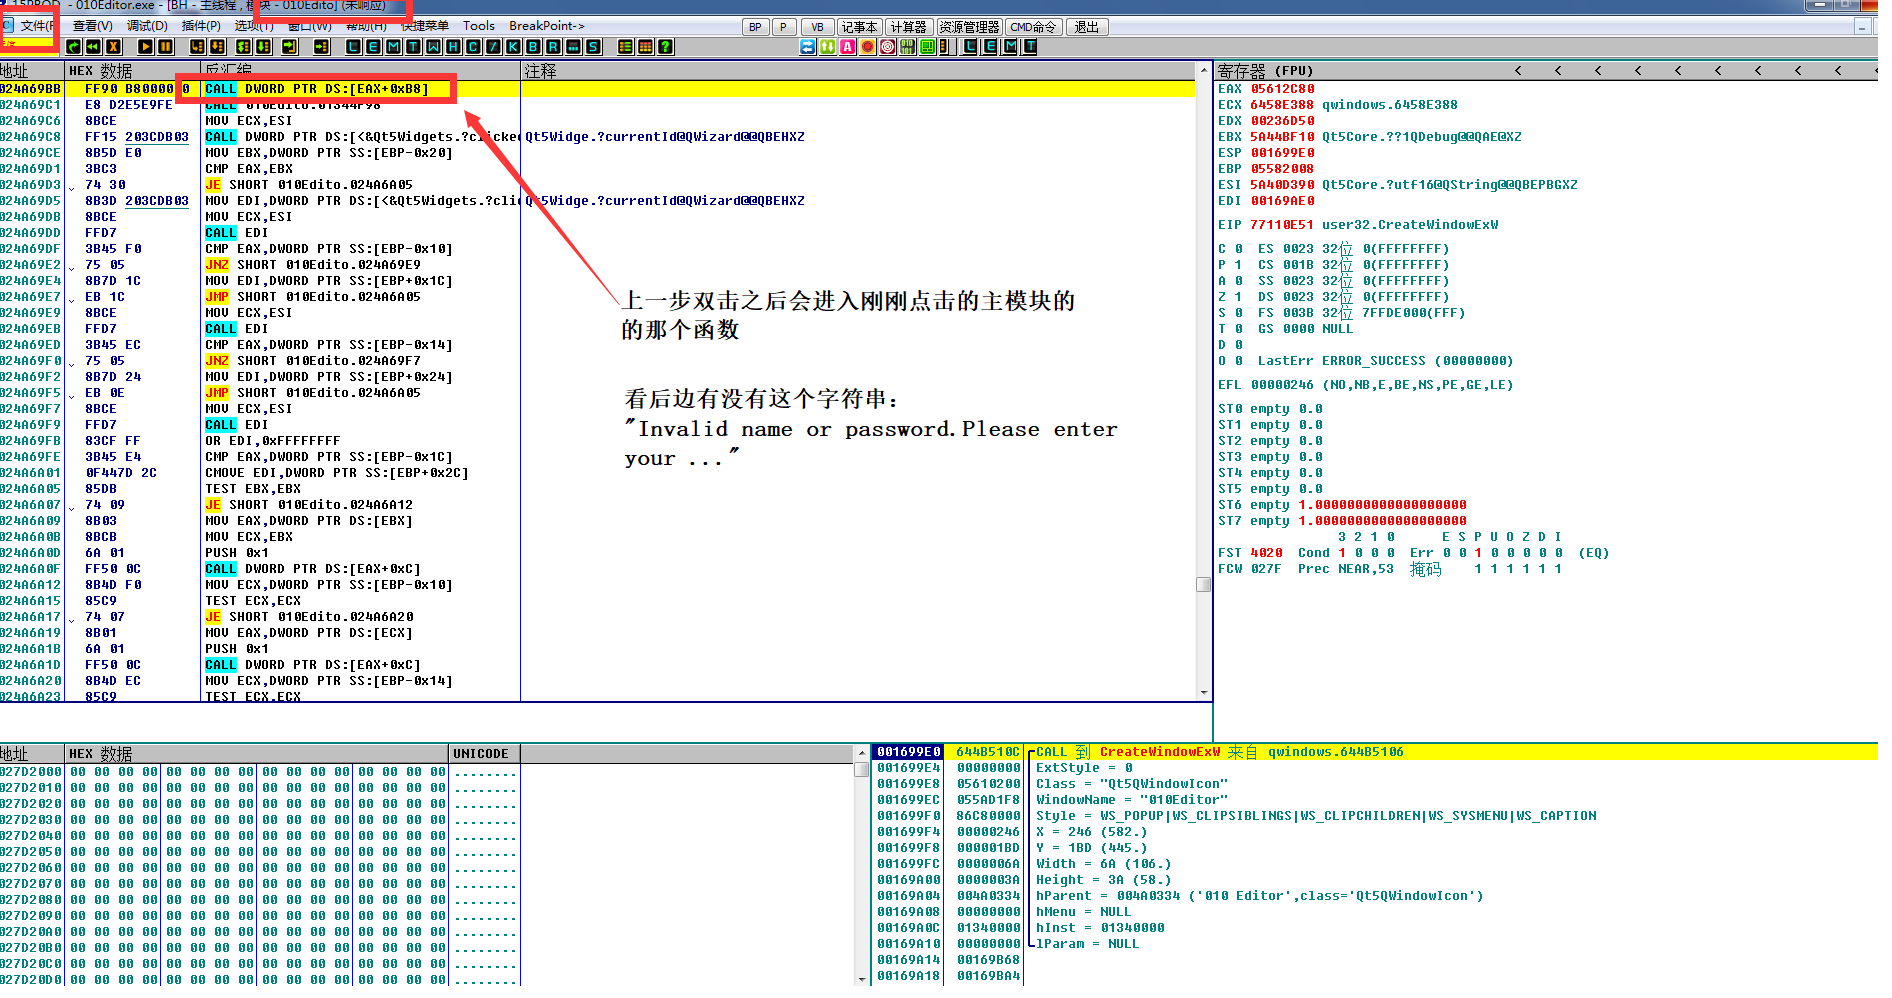Click the Trace over toolbar icon
1892x998 pixels.
click(263, 46)
